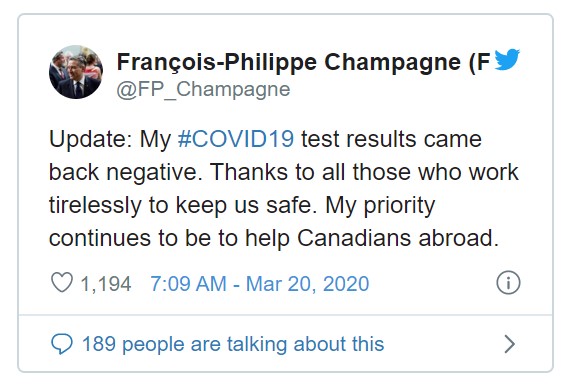Screen dimensions: 571x384
Task: Open the #COVID19 hashtag
Action: tap(236, 139)
